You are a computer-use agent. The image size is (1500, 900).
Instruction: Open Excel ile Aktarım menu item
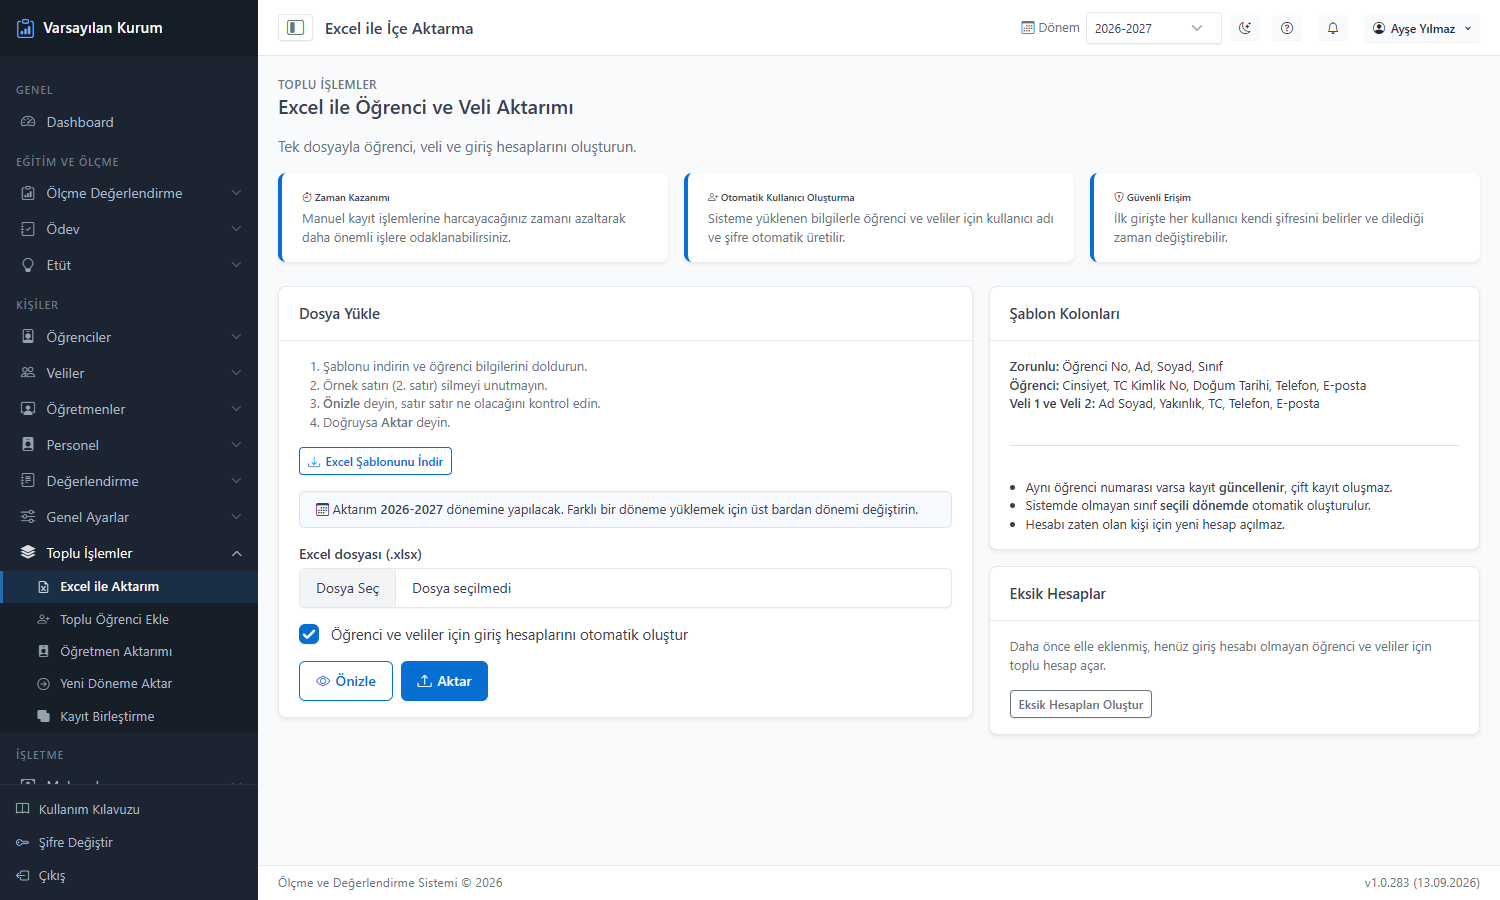(x=129, y=587)
